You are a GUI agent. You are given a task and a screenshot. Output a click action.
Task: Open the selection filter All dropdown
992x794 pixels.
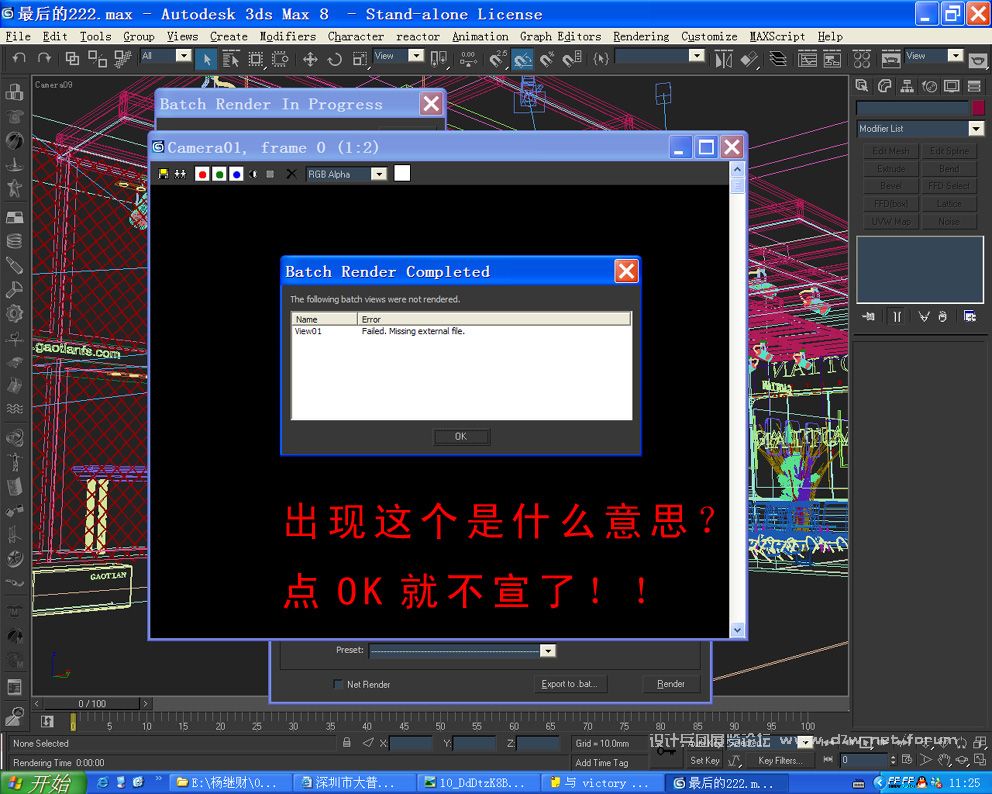183,56
